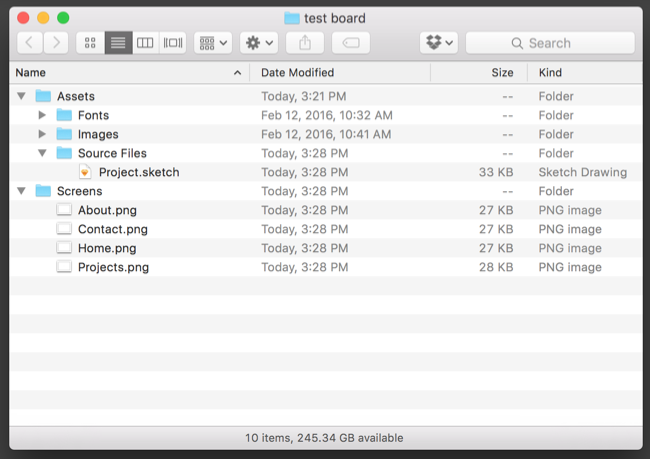Zoom the window with the green button

click(63, 18)
